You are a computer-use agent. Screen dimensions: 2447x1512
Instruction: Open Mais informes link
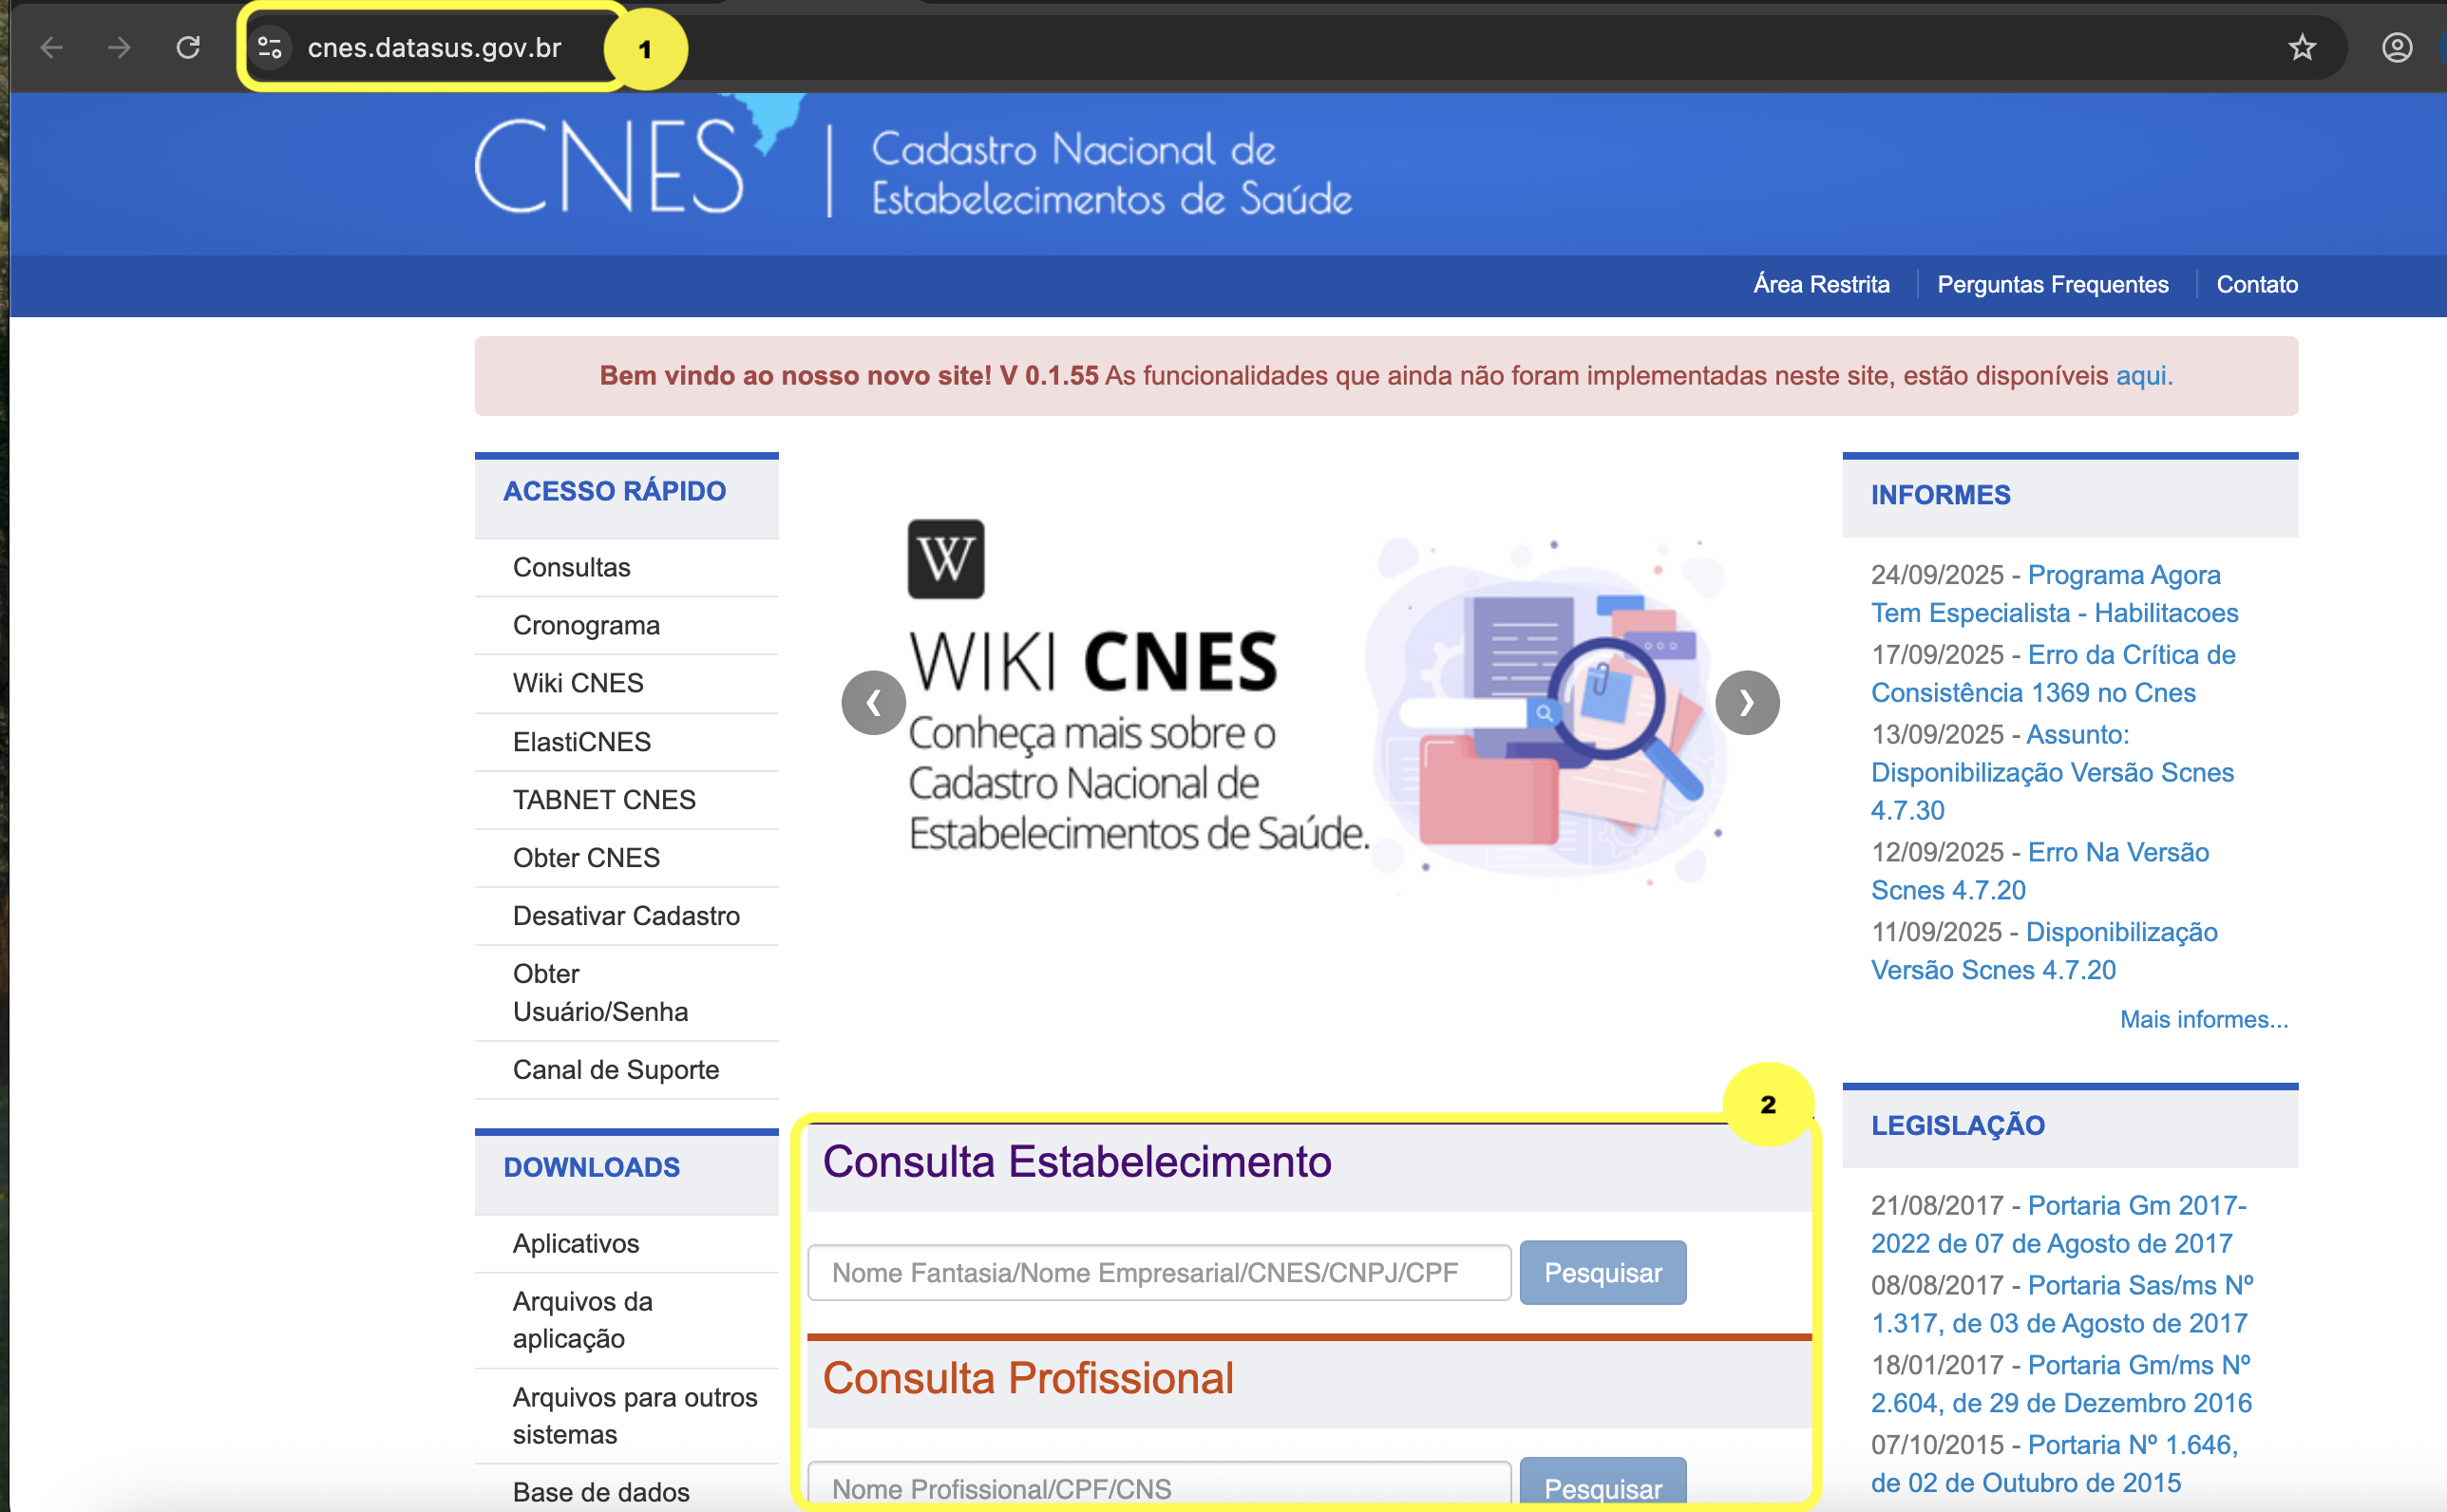tap(2203, 1019)
